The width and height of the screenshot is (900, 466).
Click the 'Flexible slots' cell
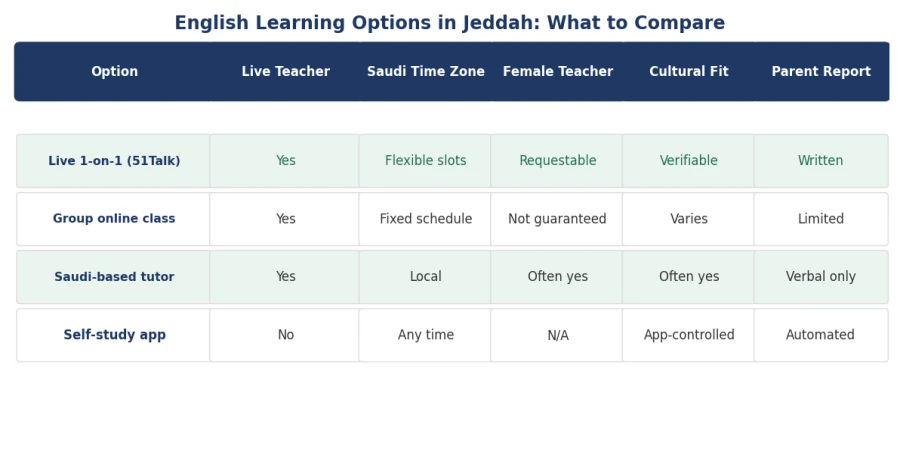(x=425, y=161)
